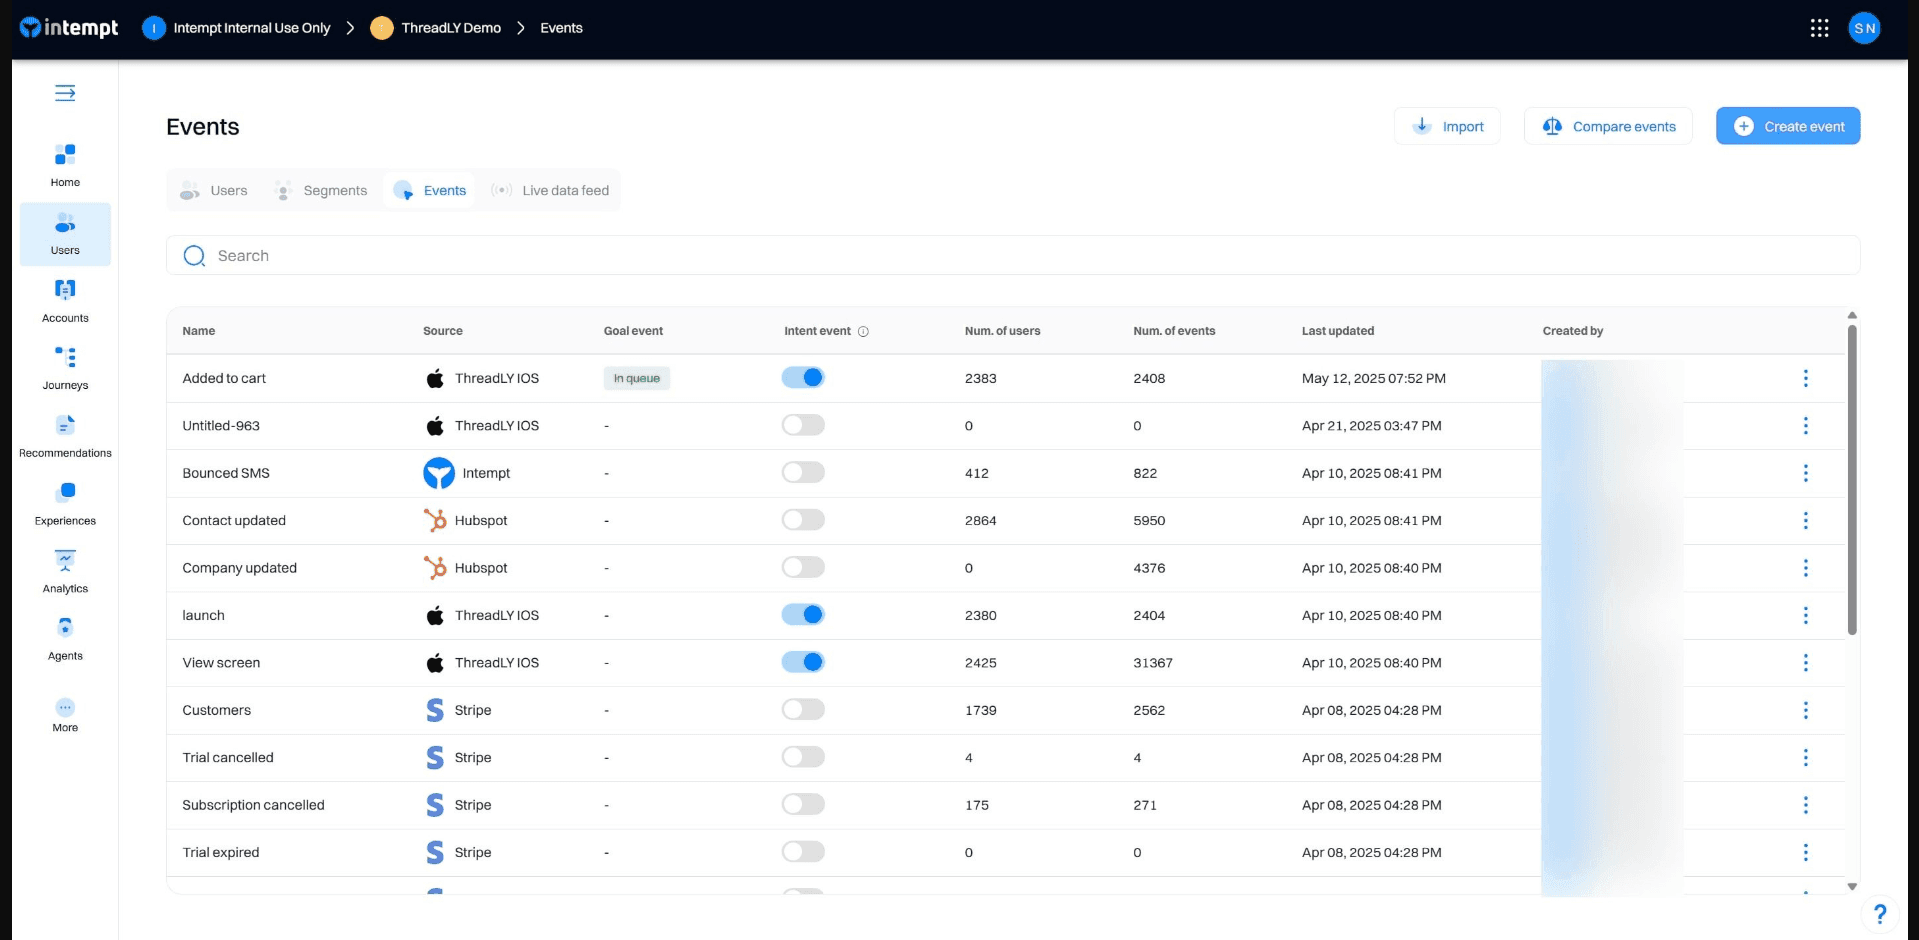Viewport: 1919px width, 940px height.
Task: Turn off intent toggle for View screen
Action: coord(803,662)
